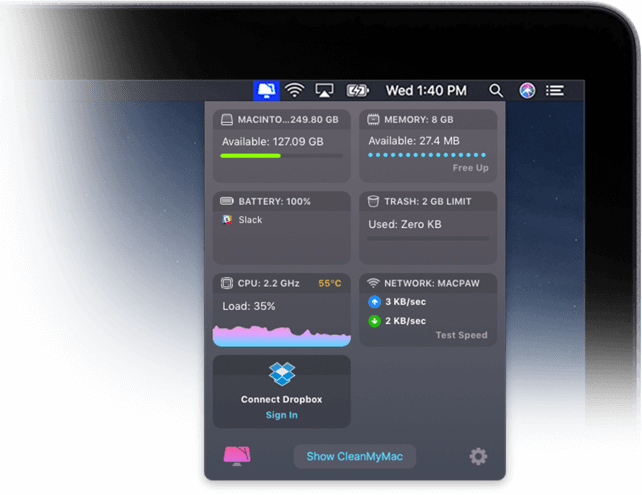This screenshot has width=642, height=495.
Task: Click the 55°C temperature reading
Action: [x=330, y=283]
